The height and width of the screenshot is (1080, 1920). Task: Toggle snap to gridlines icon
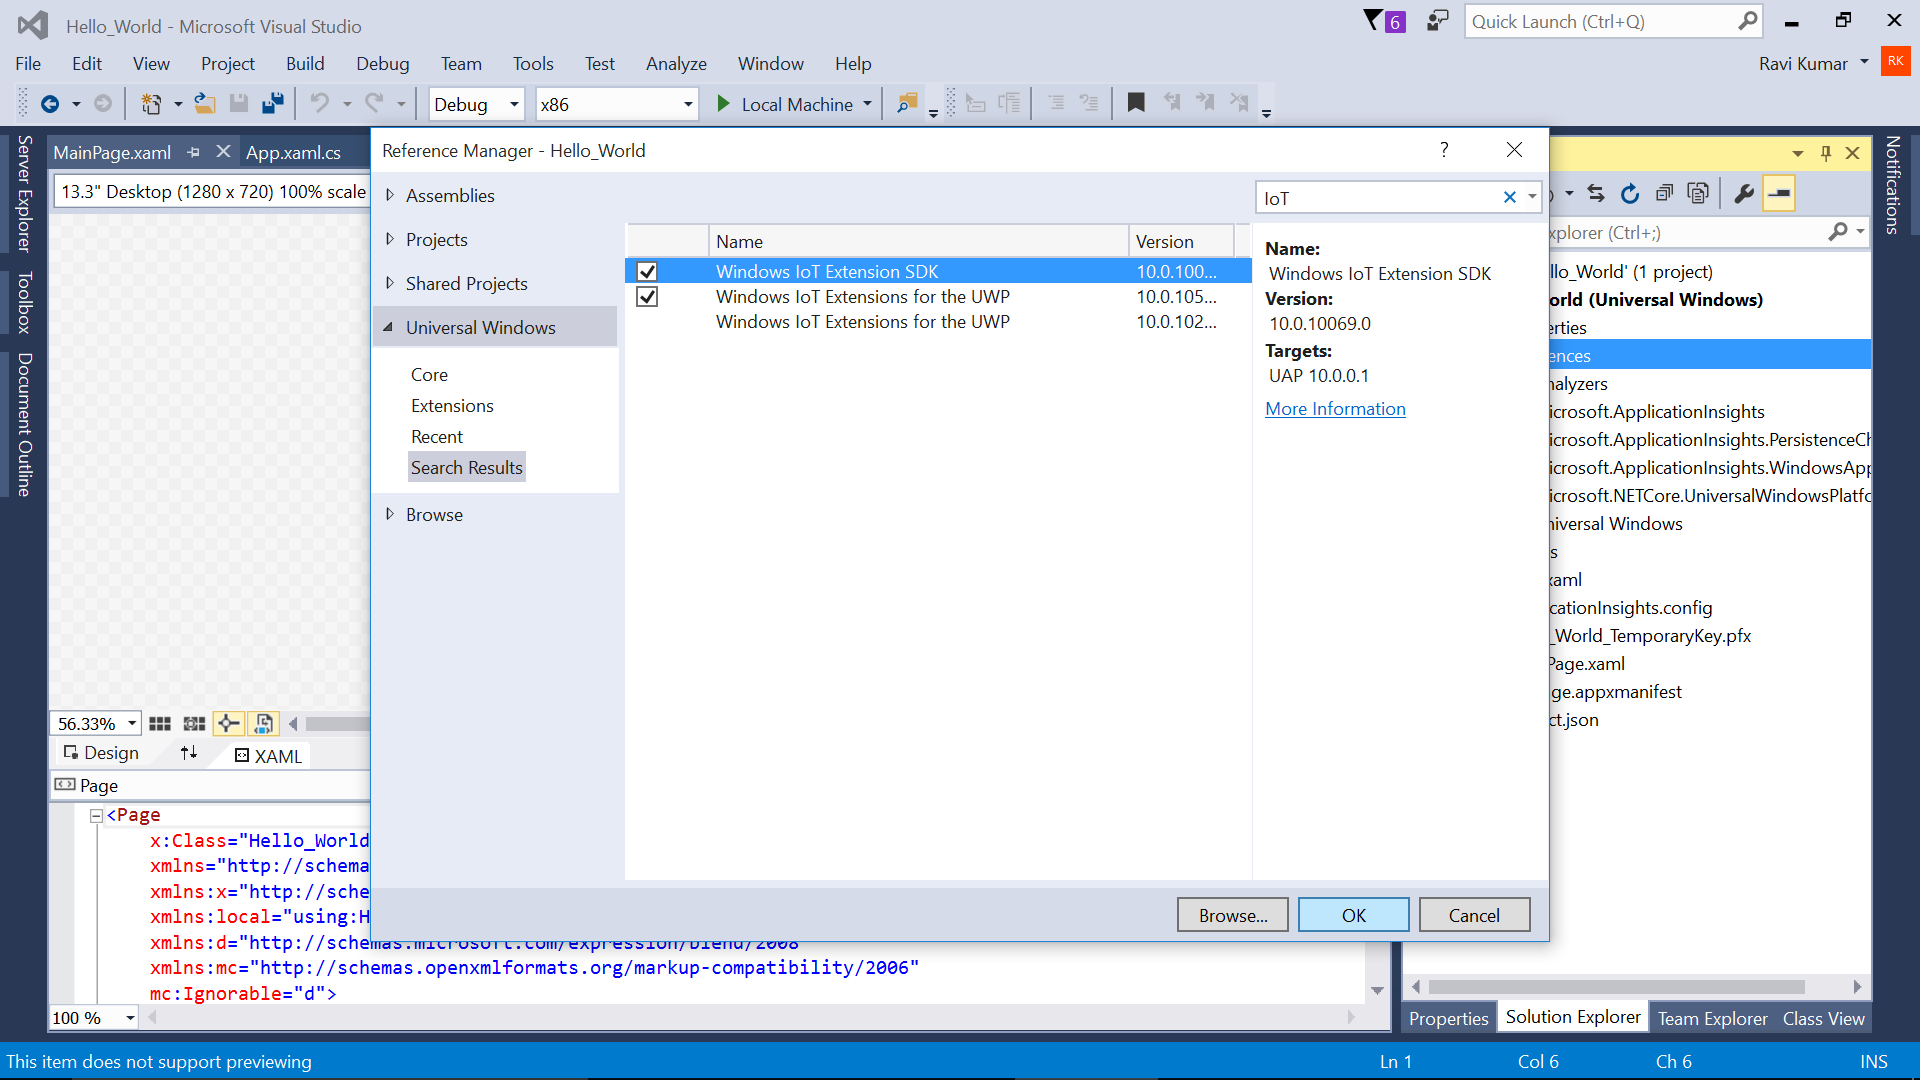point(194,723)
